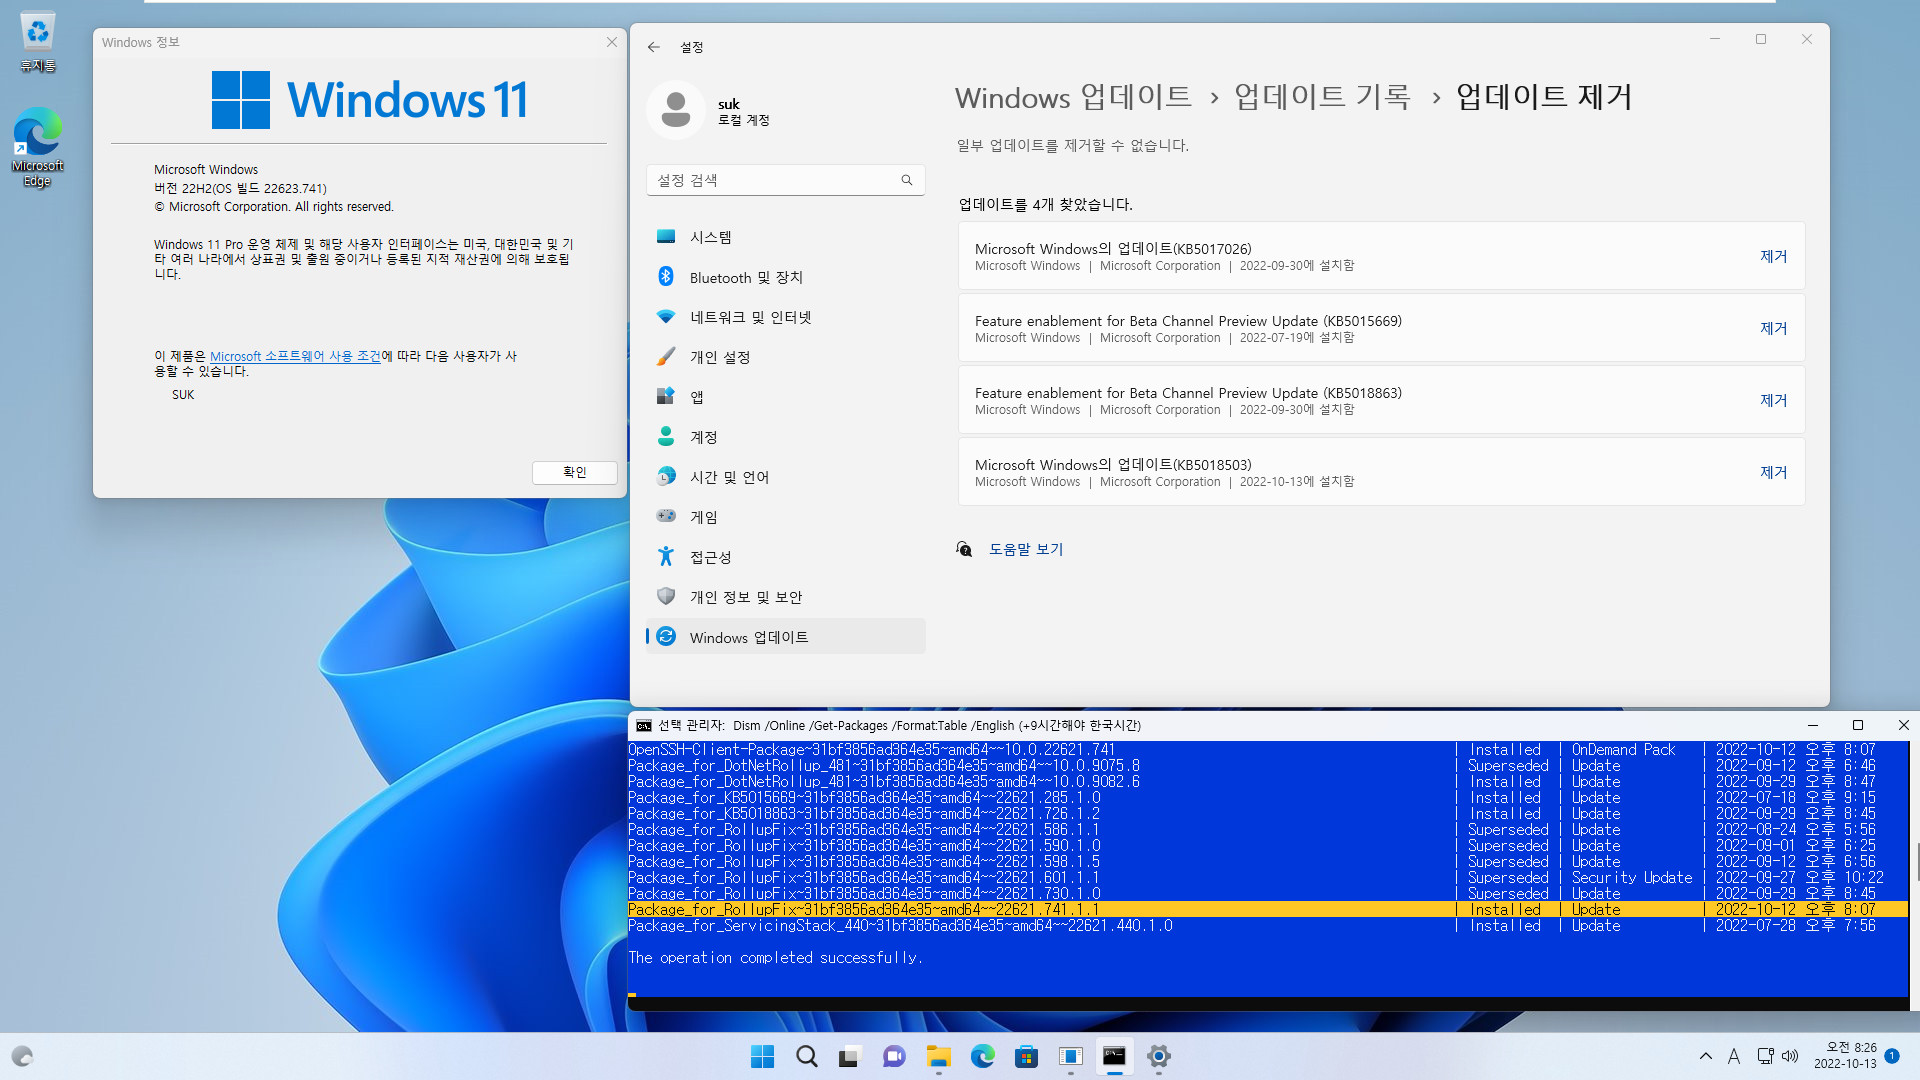Open Bluetooth 및 장치 settings
The image size is (1920, 1080).
click(x=786, y=277)
